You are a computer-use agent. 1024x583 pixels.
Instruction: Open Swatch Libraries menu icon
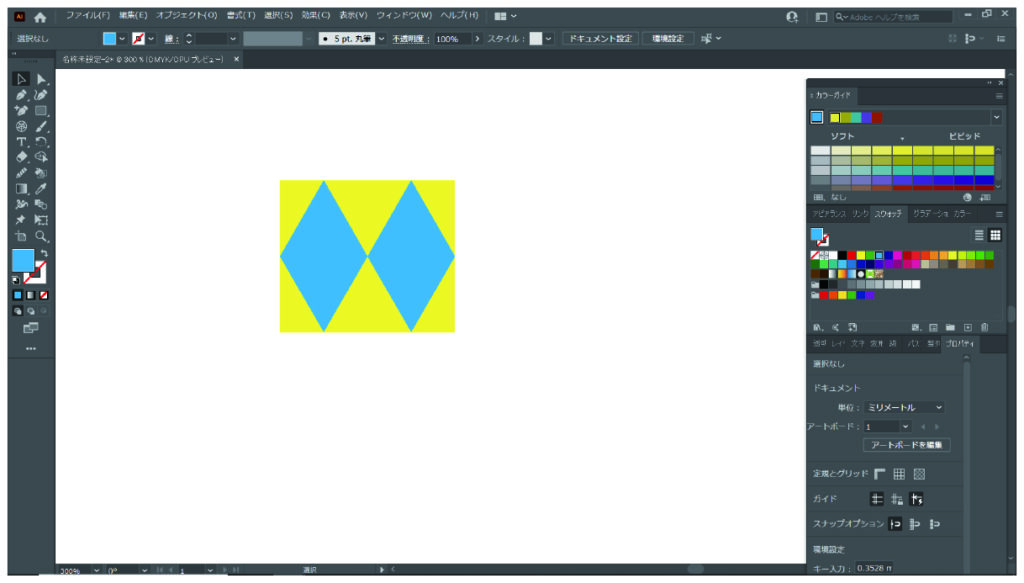pyautogui.click(x=818, y=327)
